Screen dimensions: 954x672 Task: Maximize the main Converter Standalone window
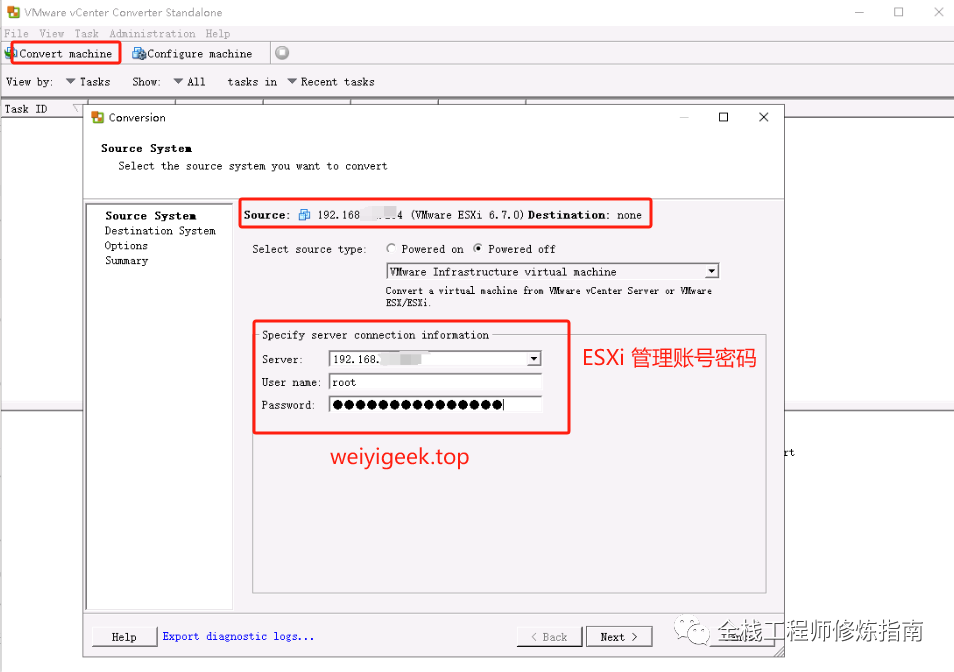(898, 12)
